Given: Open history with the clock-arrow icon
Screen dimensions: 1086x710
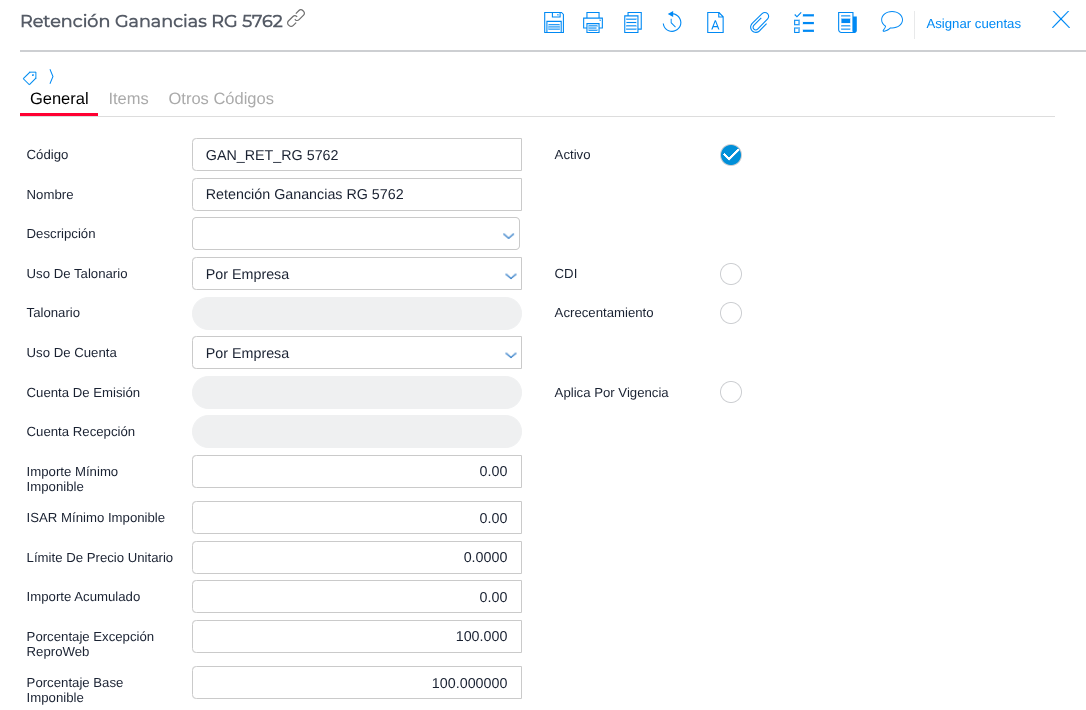Looking at the screenshot, I should click(x=672, y=22).
